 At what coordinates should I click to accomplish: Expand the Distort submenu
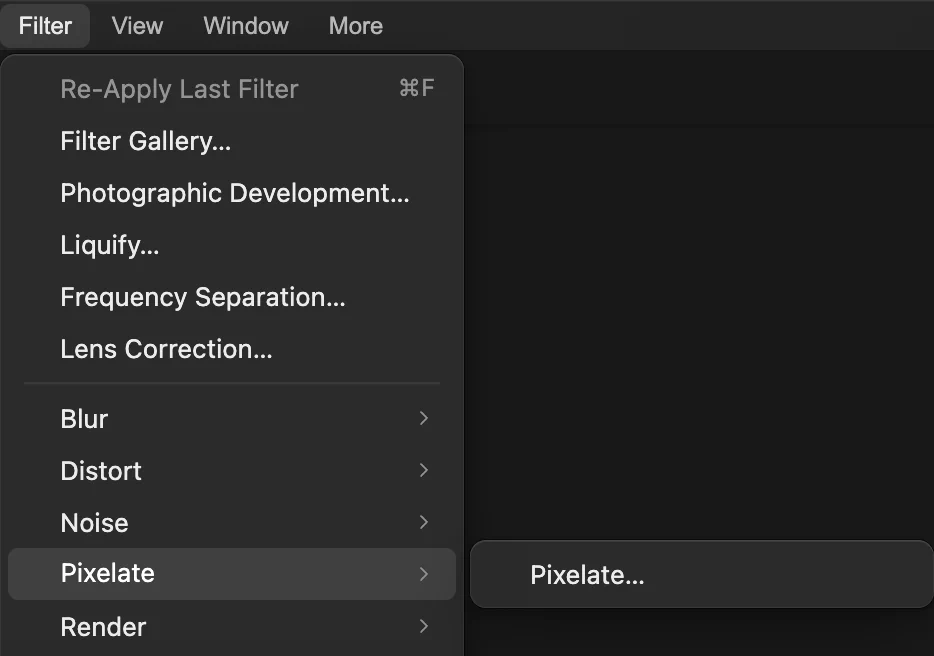pyautogui.click(x=232, y=471)
